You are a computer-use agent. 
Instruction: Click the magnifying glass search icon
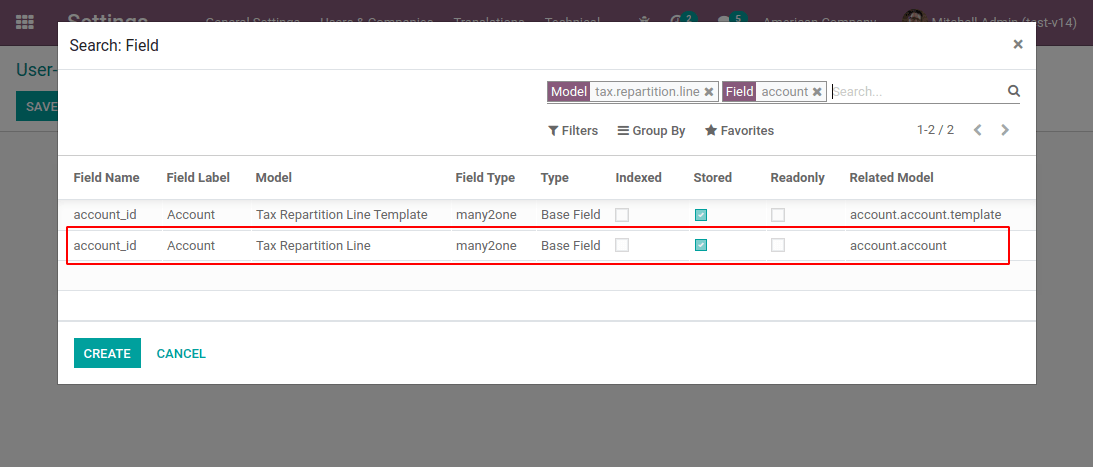1013,91
